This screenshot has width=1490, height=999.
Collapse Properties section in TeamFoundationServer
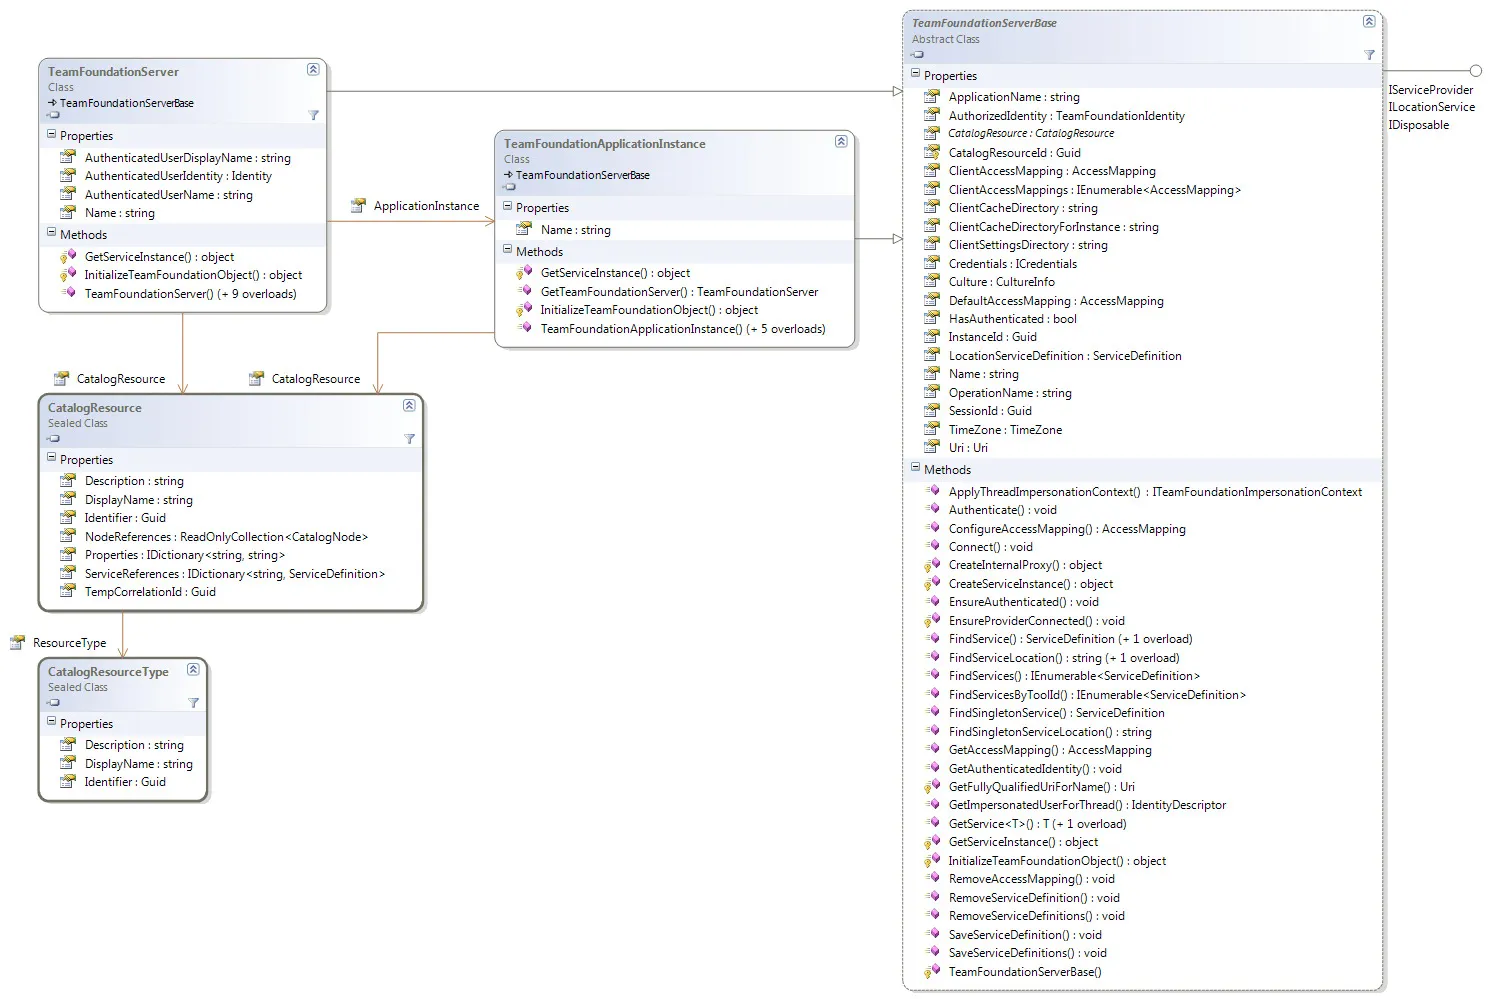click(51, 134)
